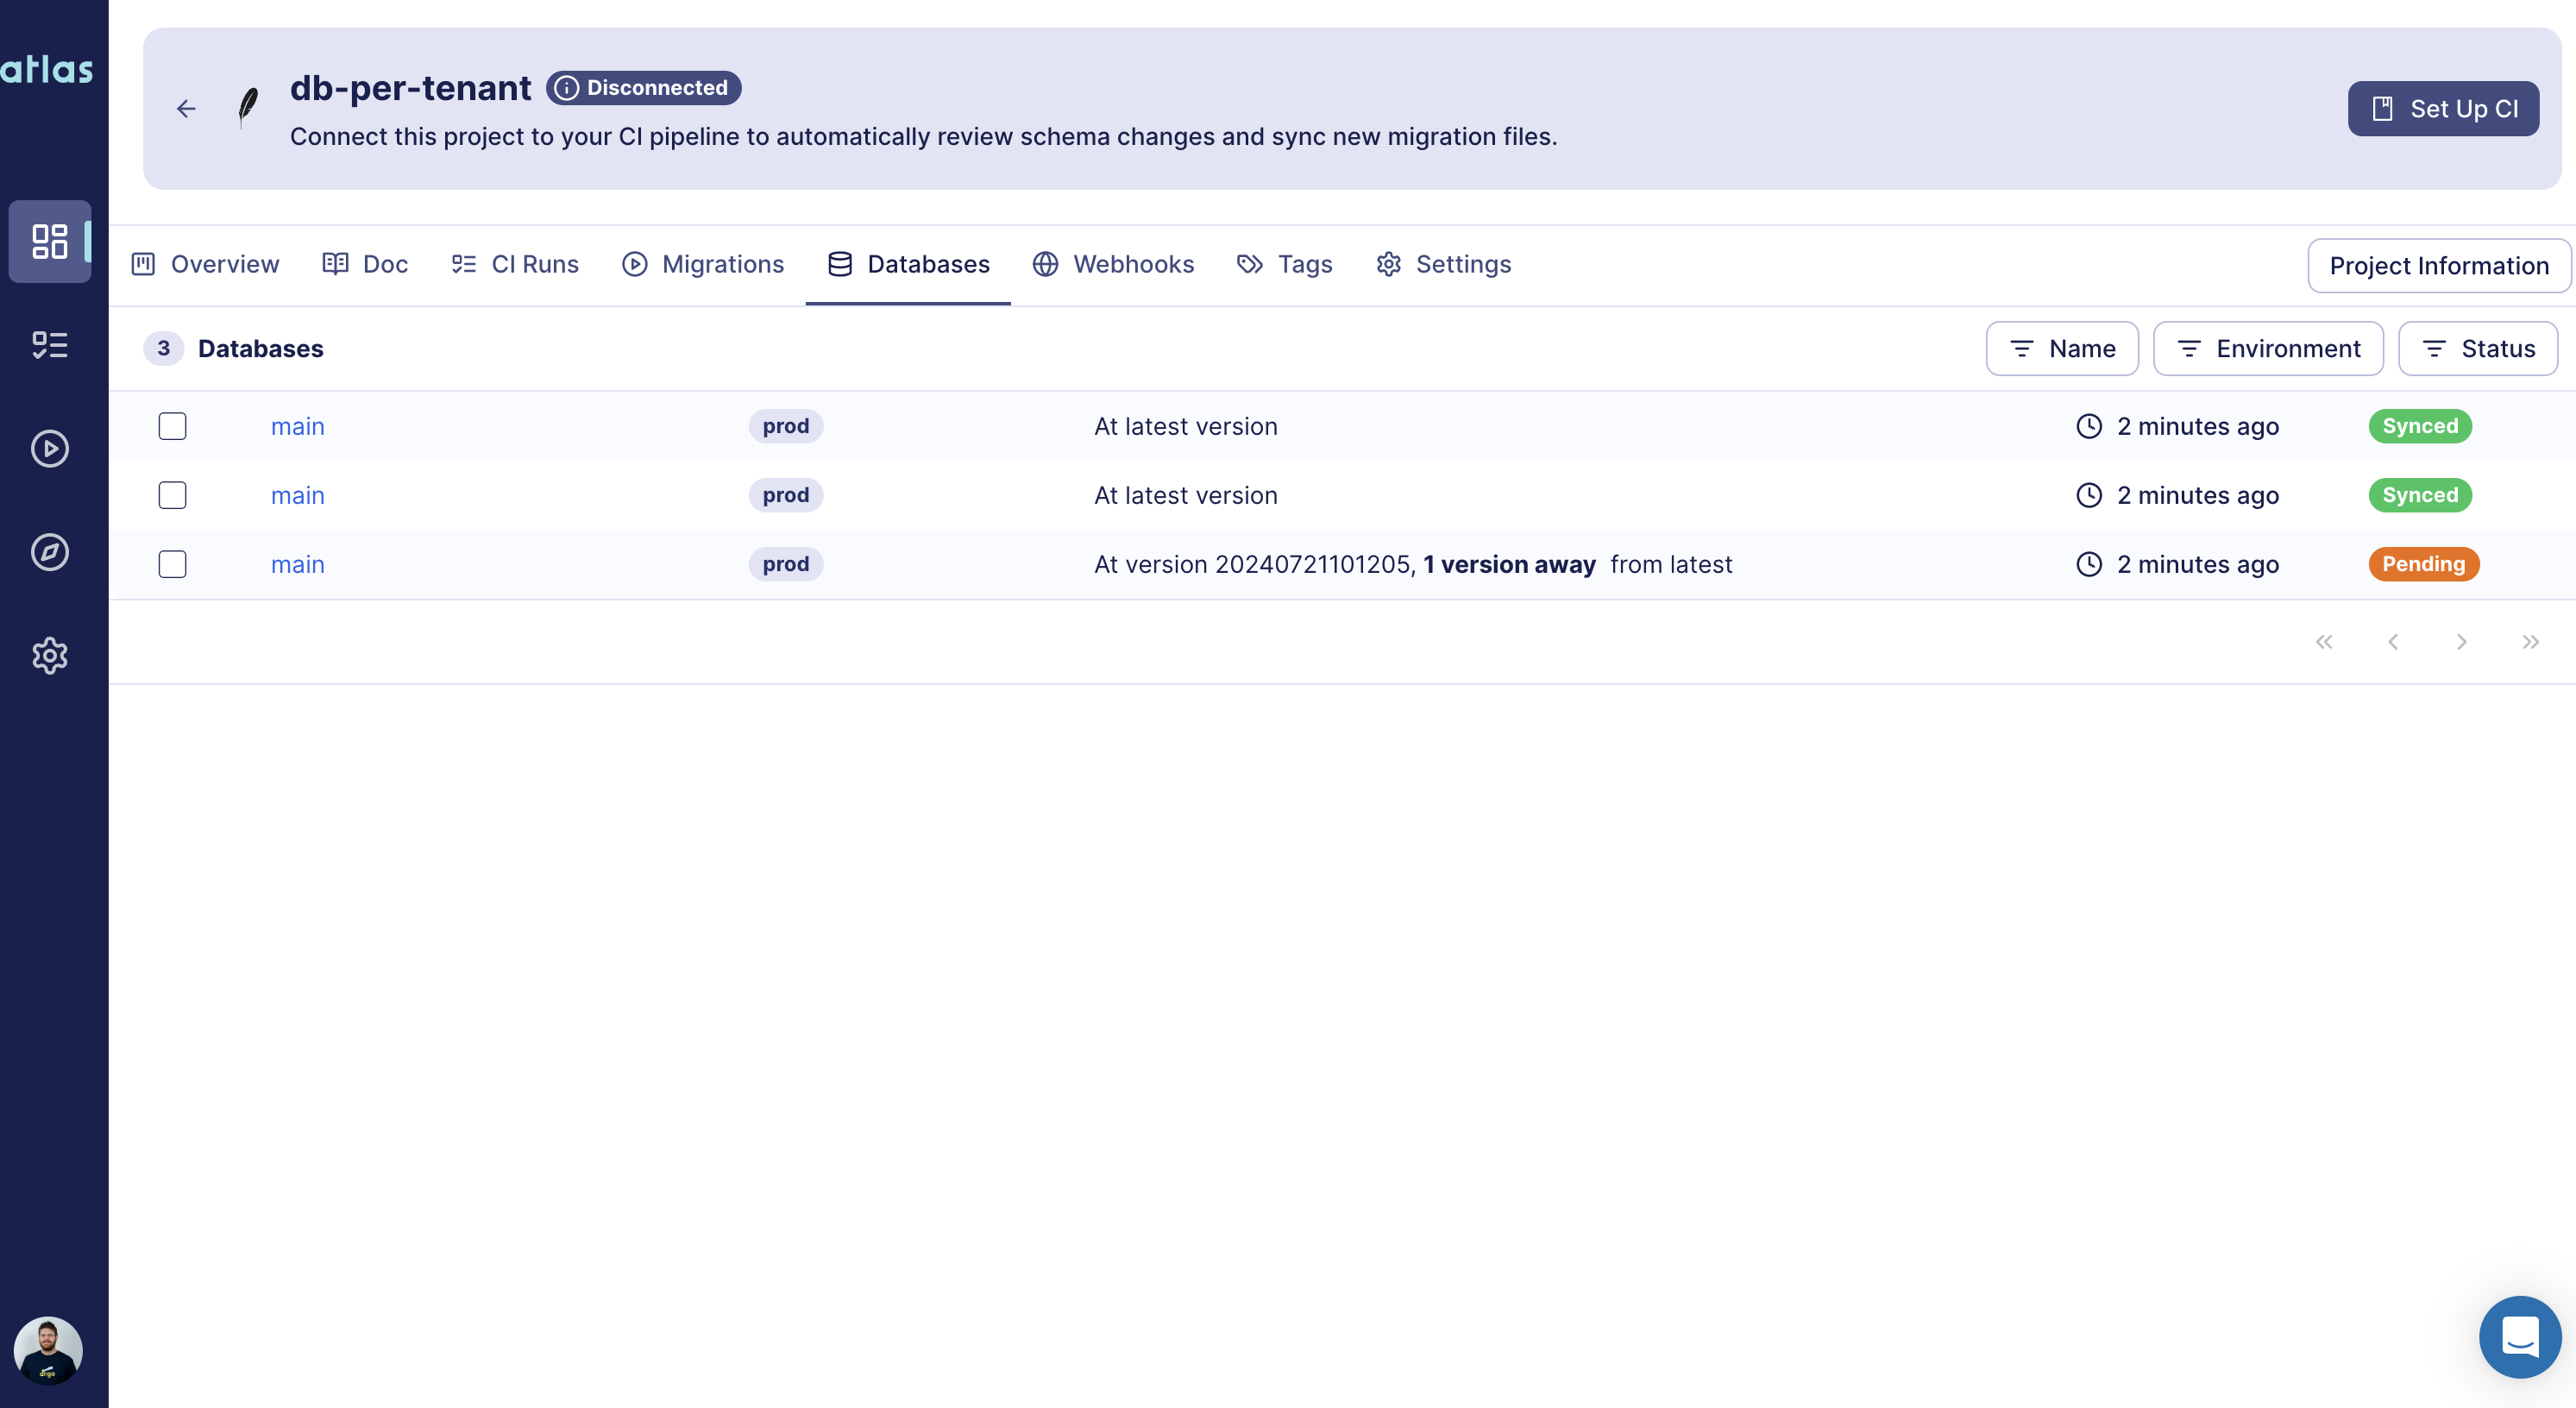Check the first Synced database checkbox
This screenshot has height=1408, width=2576.
pos(171,425)
